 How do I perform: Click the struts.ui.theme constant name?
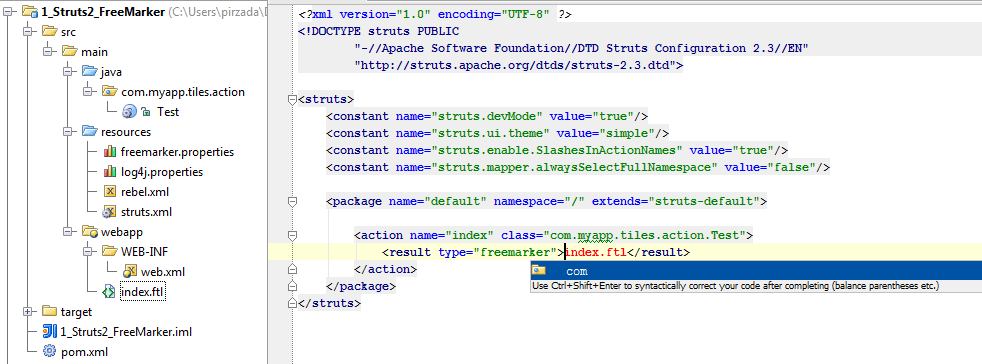click(490, 133)
